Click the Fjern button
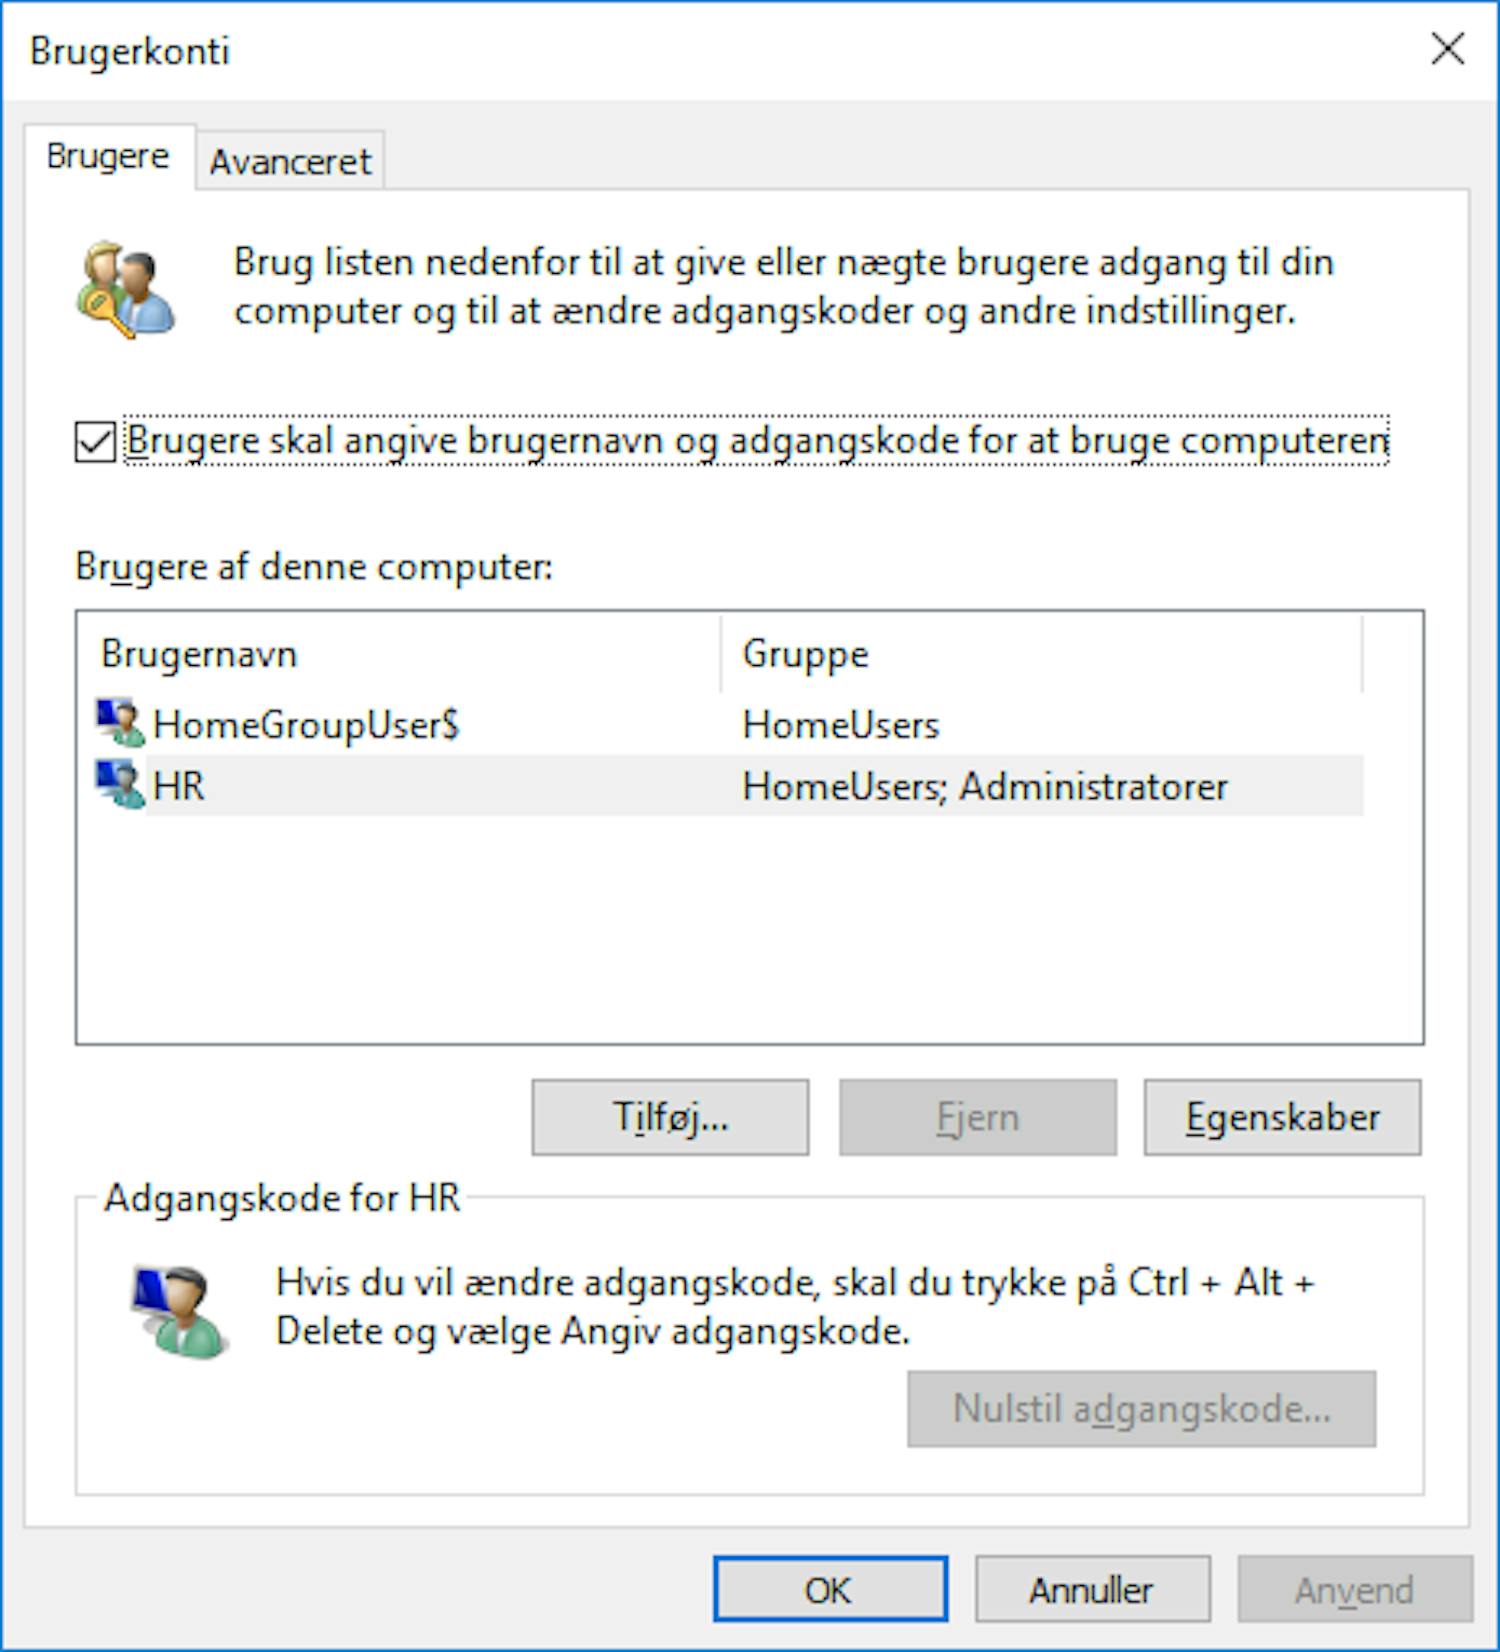The width and height of the screenshot is (1500, 1652). [977, 1117]
